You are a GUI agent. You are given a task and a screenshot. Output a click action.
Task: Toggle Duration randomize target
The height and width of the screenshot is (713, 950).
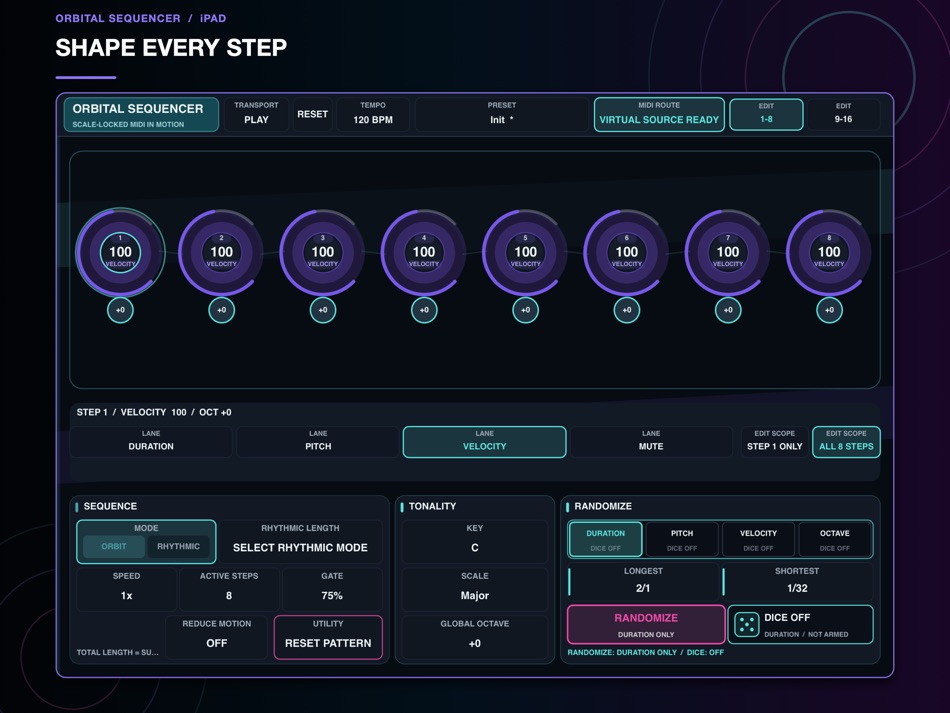[605, 539]
